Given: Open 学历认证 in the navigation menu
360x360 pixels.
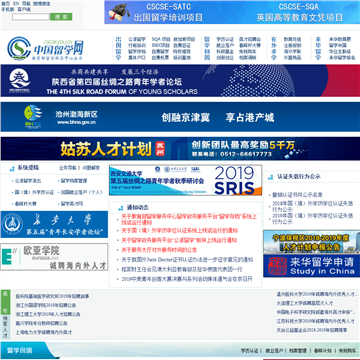Looking at the screenshot, I should [x=225, y=39].
